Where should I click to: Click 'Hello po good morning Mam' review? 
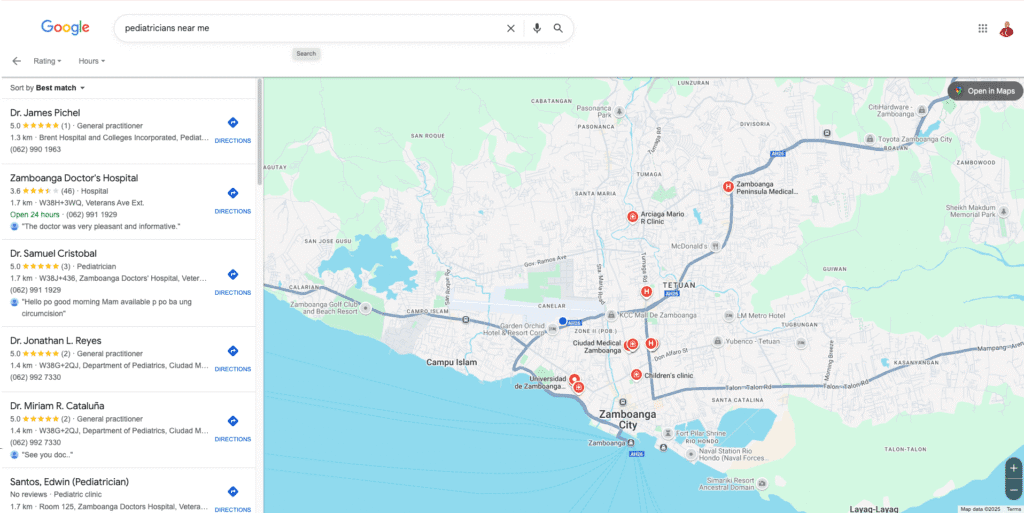106,307
